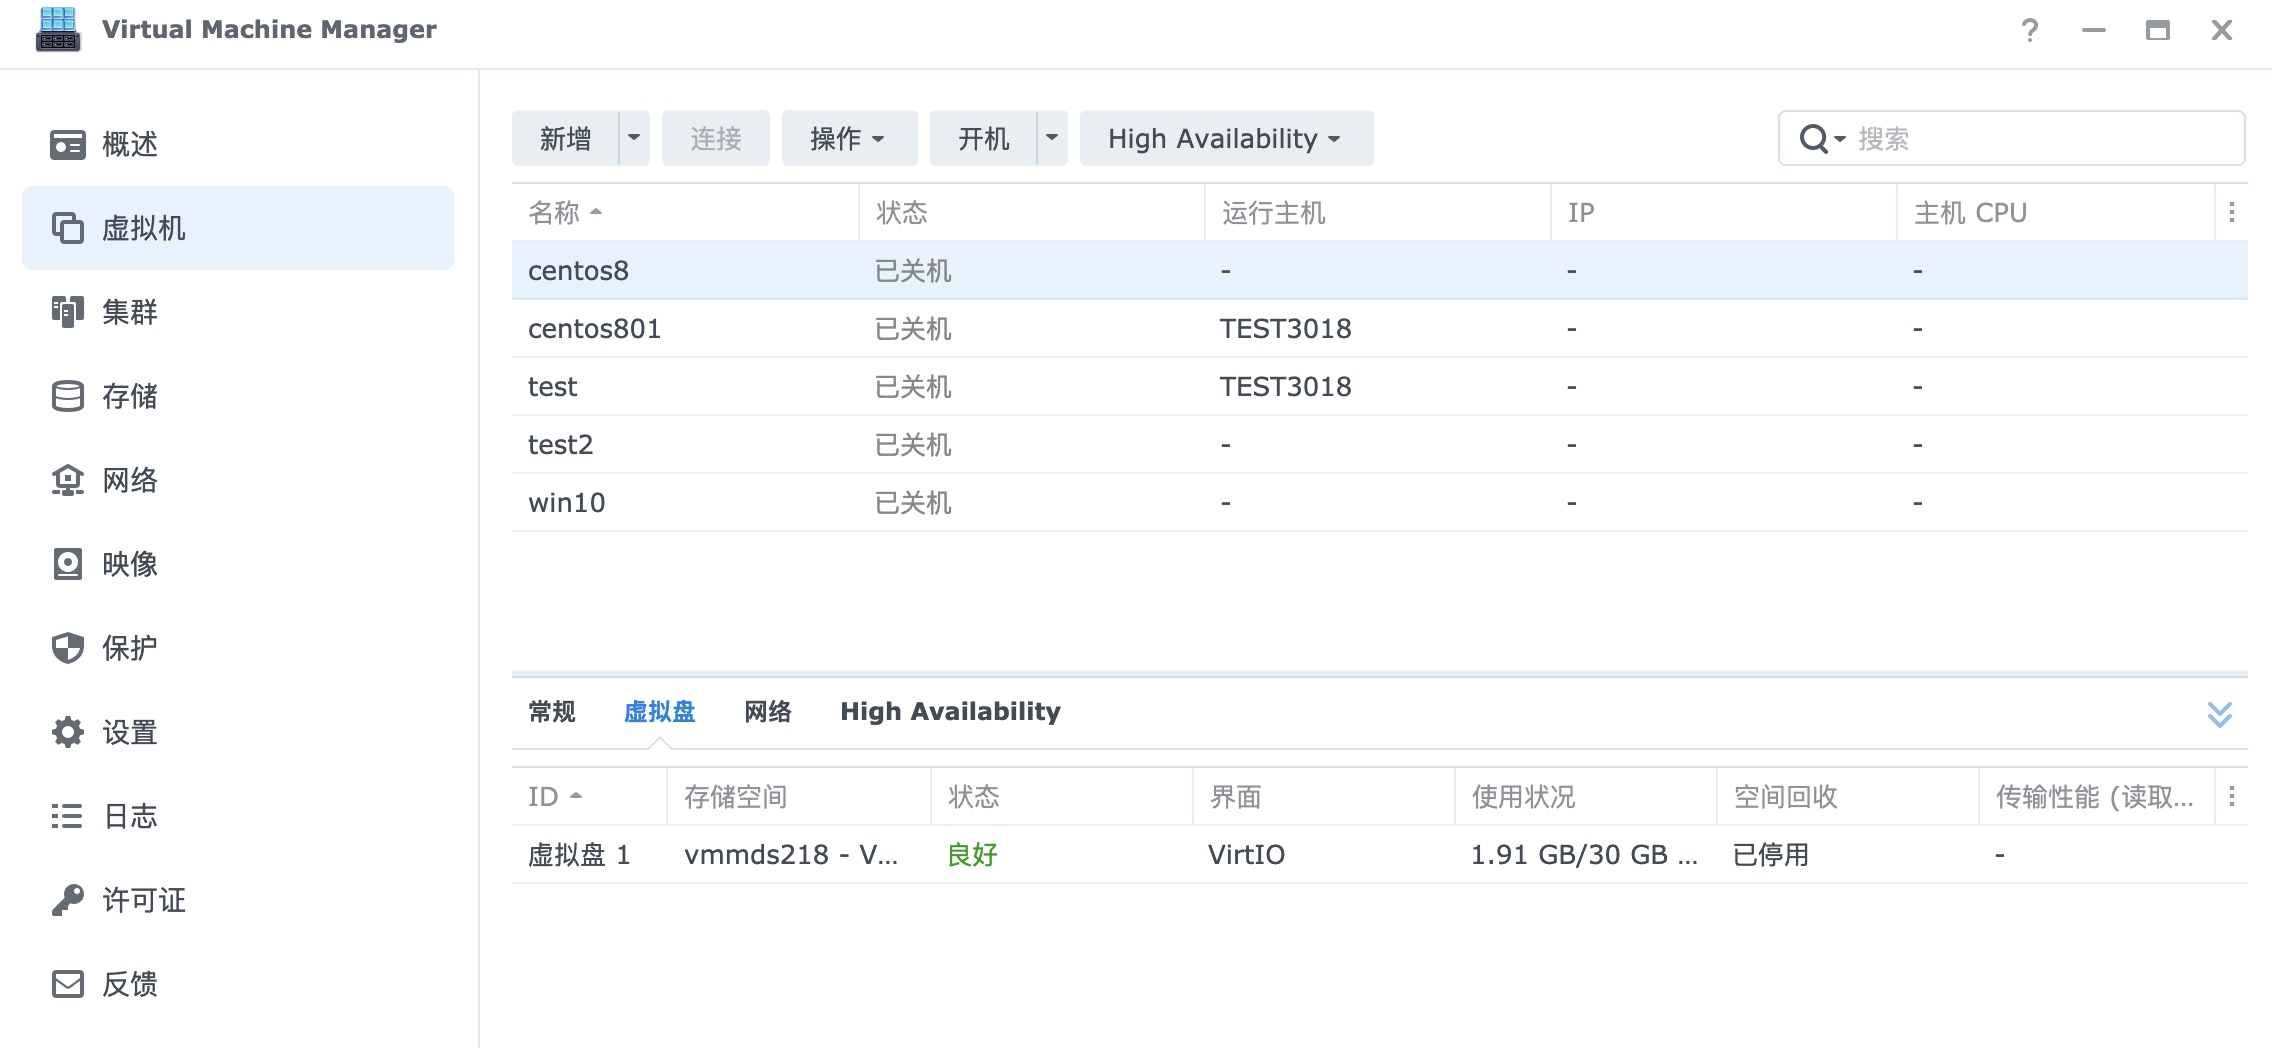Open virtual disk table column options
This screenshot has width=2272, height=1048.
pyautogui.click(x=2231, y=796)
